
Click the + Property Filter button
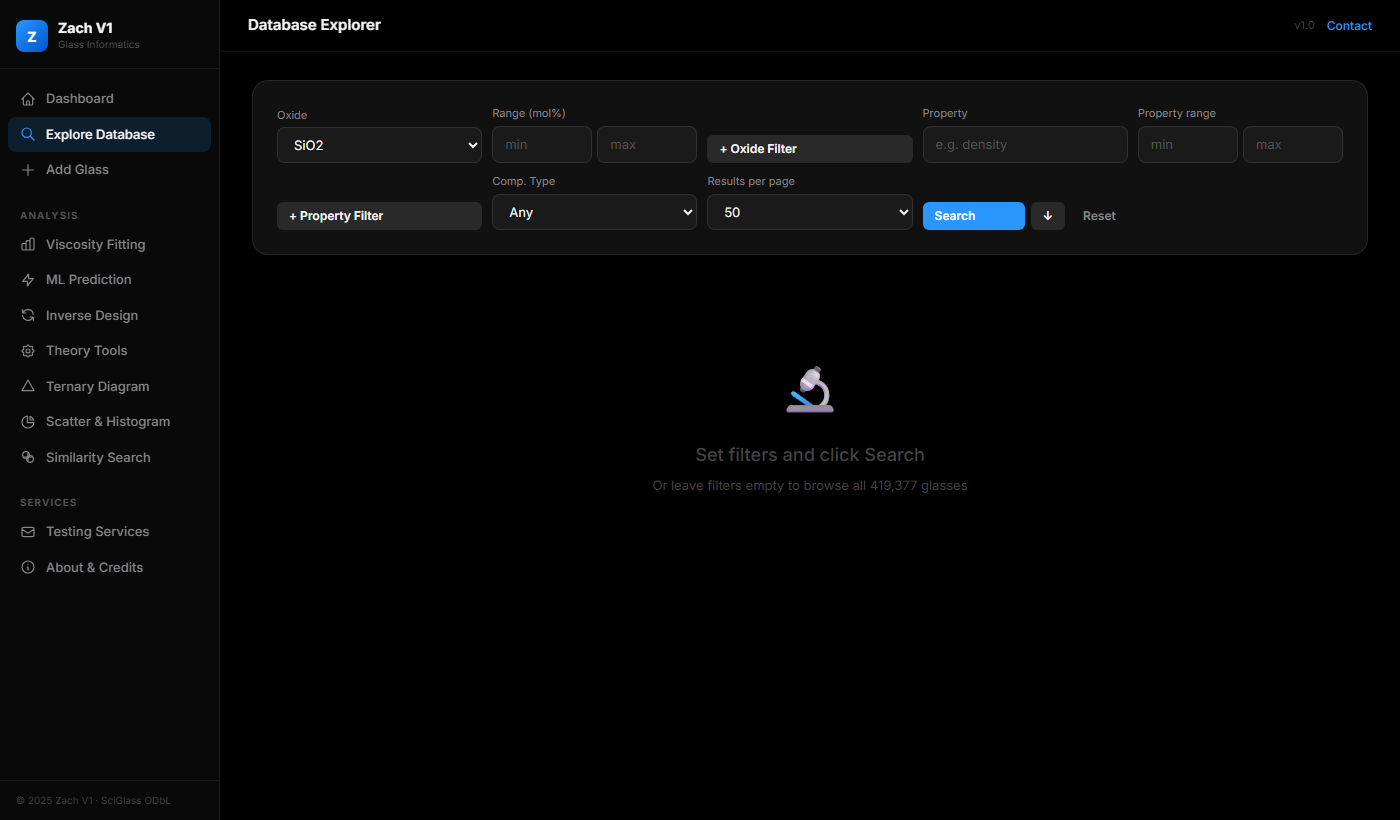(x=379, y=216)
